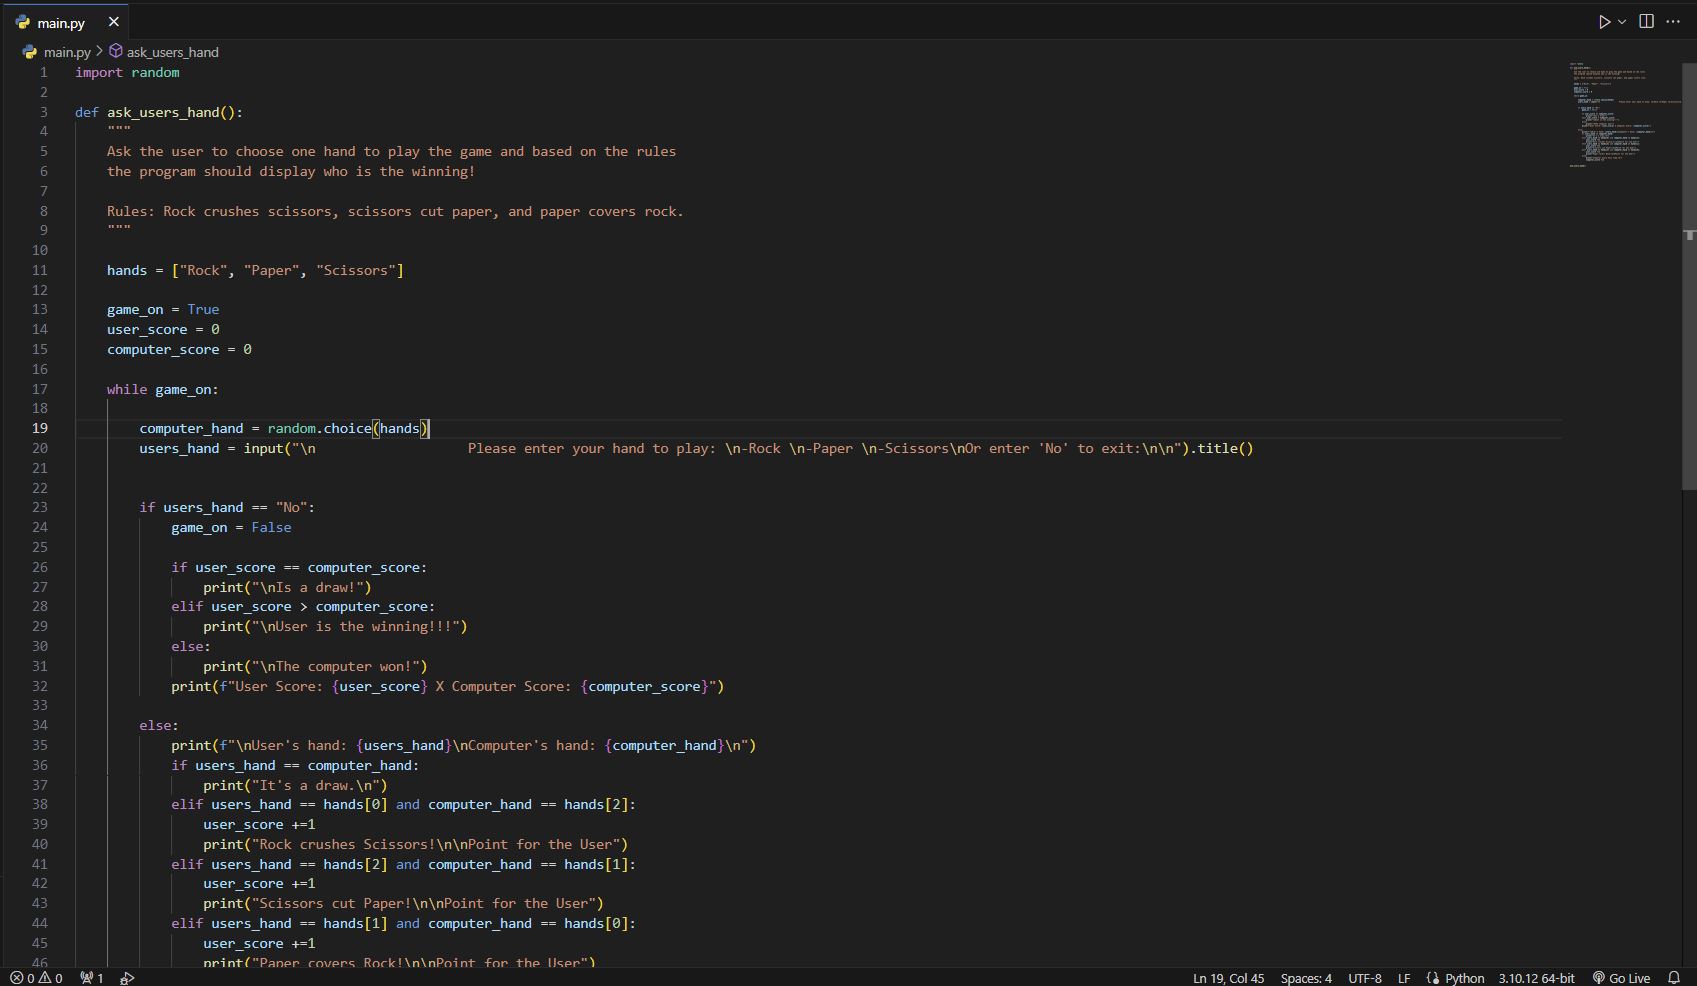
Task: Open the ask_users_hand breadcrumb symbol
Action: coord(172,52)
